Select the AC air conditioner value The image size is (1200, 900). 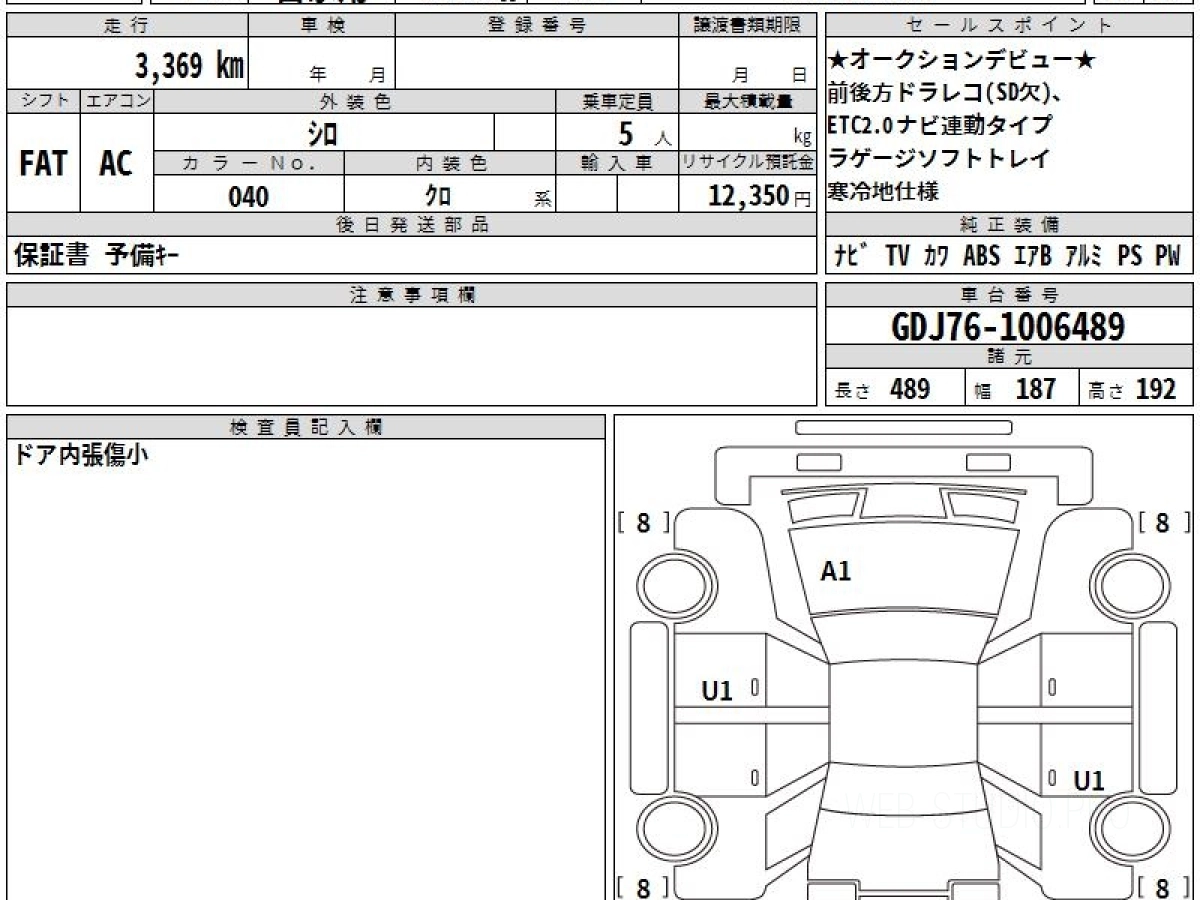coord(116,163)
